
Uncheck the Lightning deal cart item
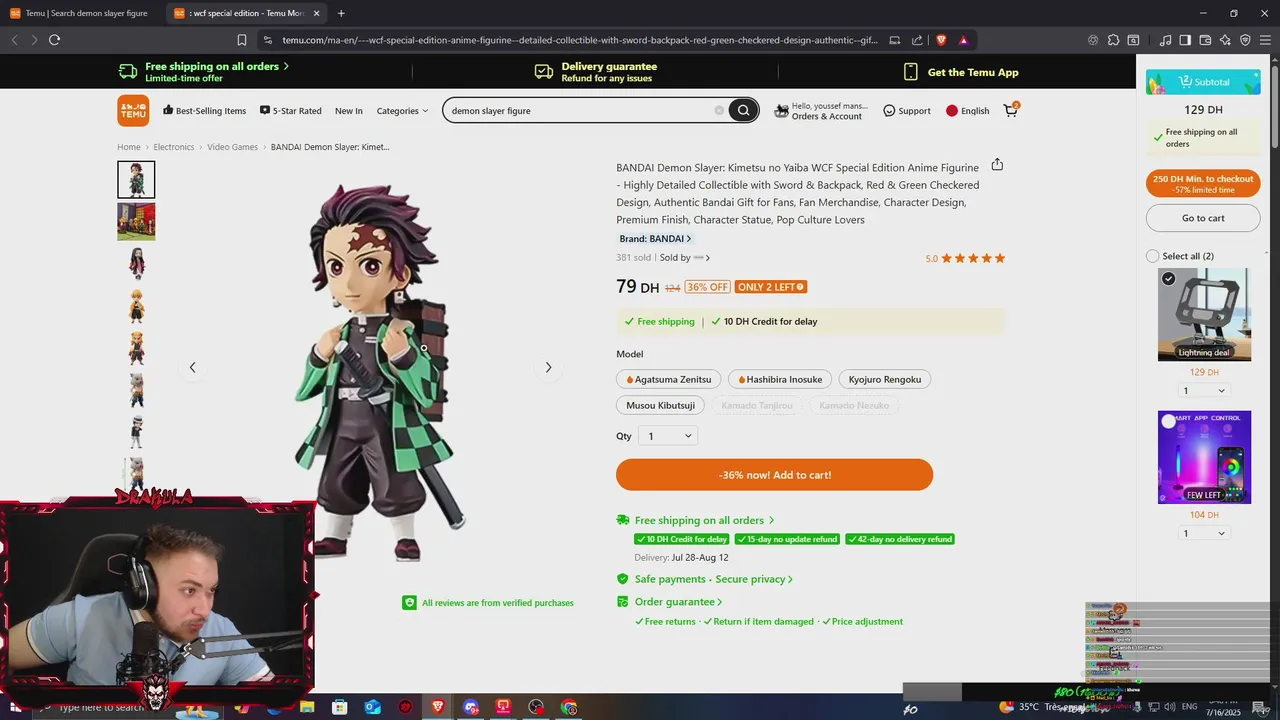tap(1168, 278)
